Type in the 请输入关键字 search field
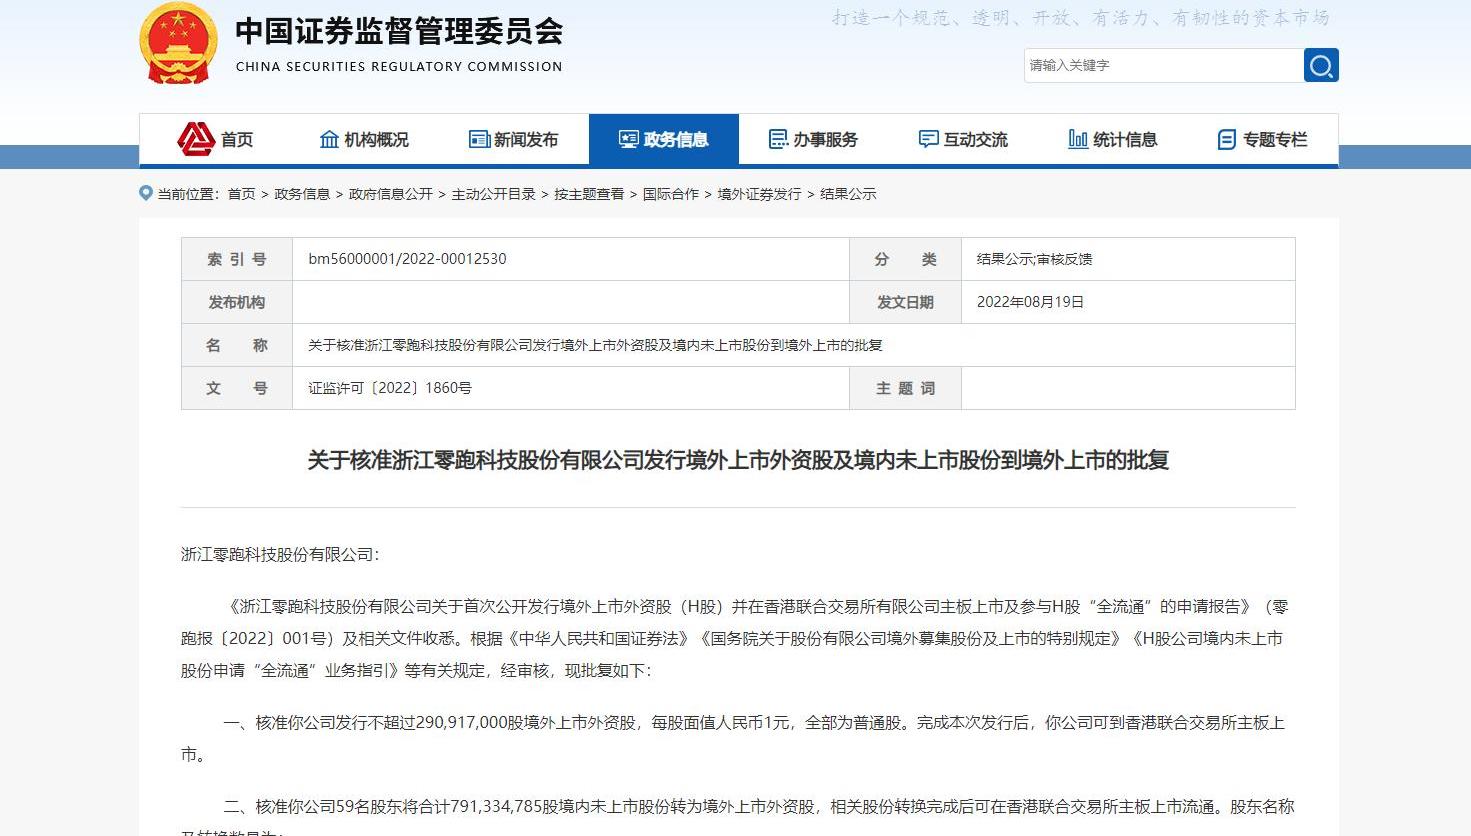 1162,66
